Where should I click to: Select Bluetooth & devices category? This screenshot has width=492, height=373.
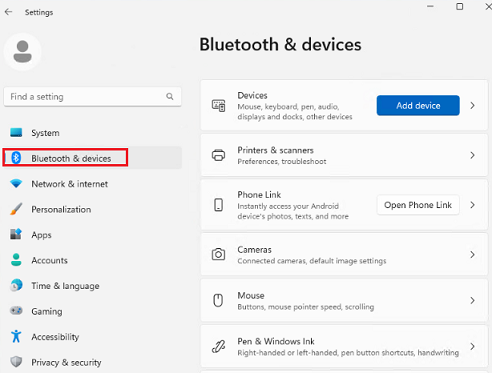(x=92, y=158)
